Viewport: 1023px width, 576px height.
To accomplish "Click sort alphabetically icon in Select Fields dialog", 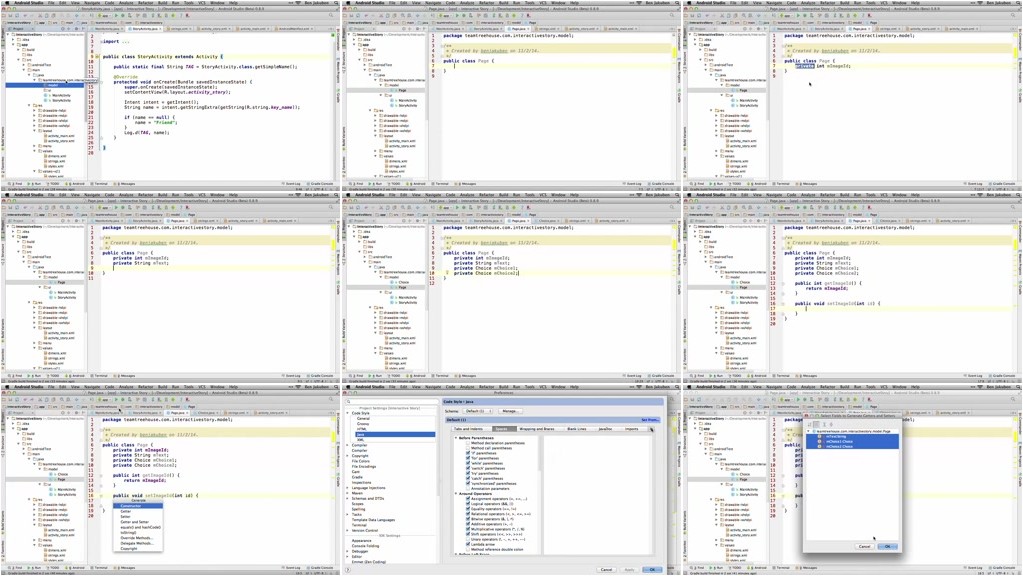I will point(809,425).
